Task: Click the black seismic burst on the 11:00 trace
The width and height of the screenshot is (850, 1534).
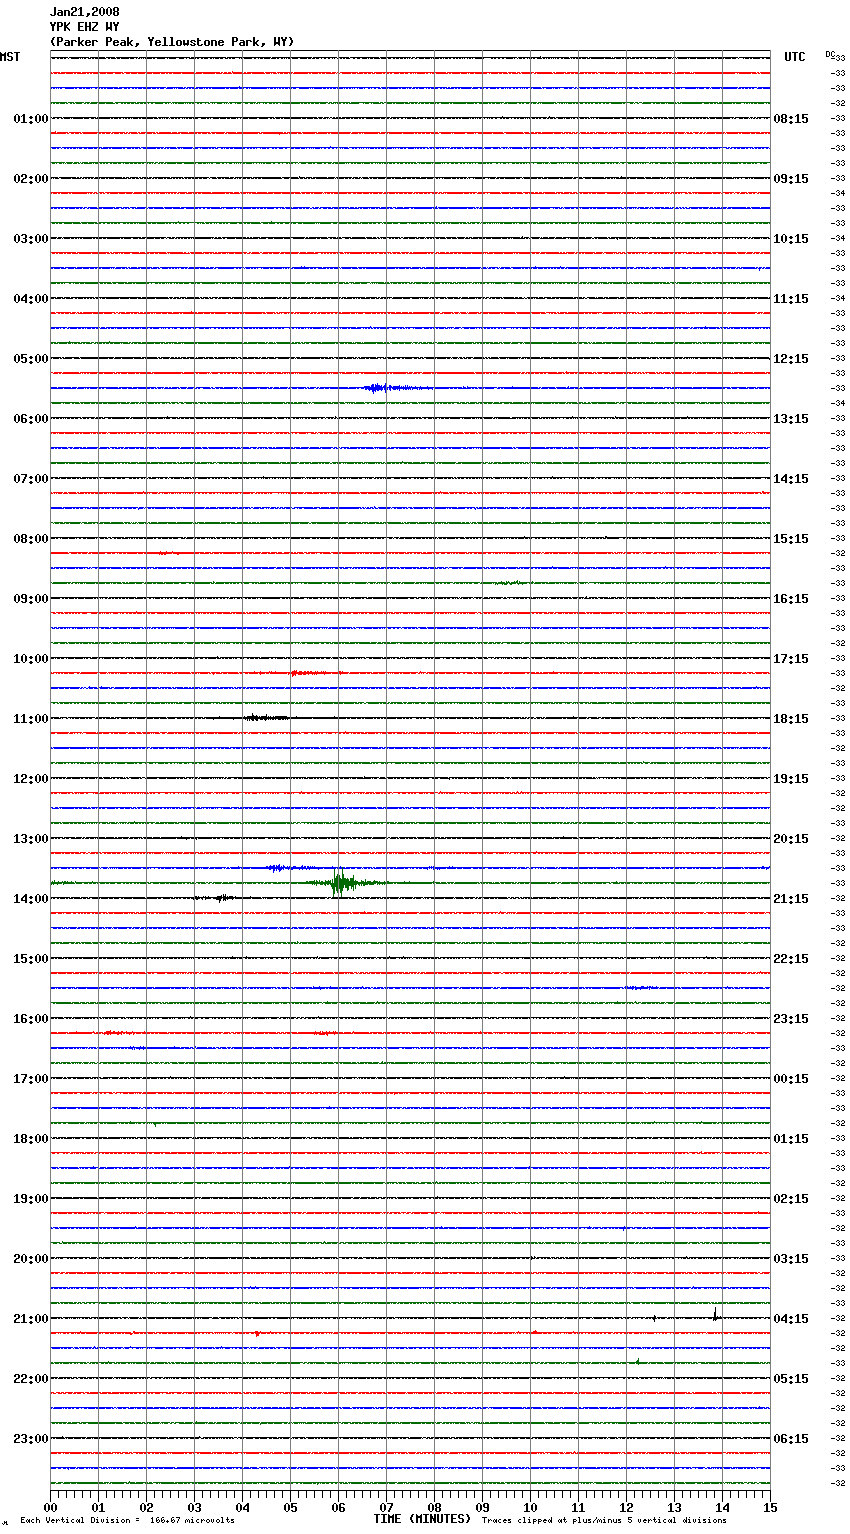Action: 266,718
